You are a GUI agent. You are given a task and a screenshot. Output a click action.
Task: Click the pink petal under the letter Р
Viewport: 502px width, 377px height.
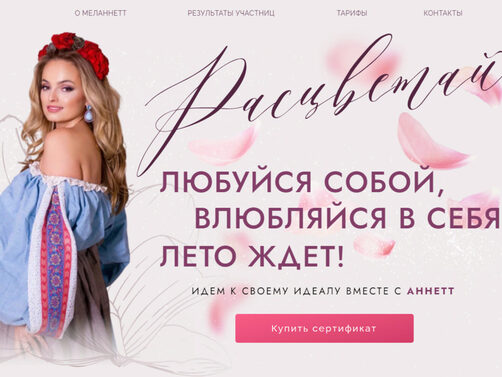pyautogui.click(x=224, y=146)
